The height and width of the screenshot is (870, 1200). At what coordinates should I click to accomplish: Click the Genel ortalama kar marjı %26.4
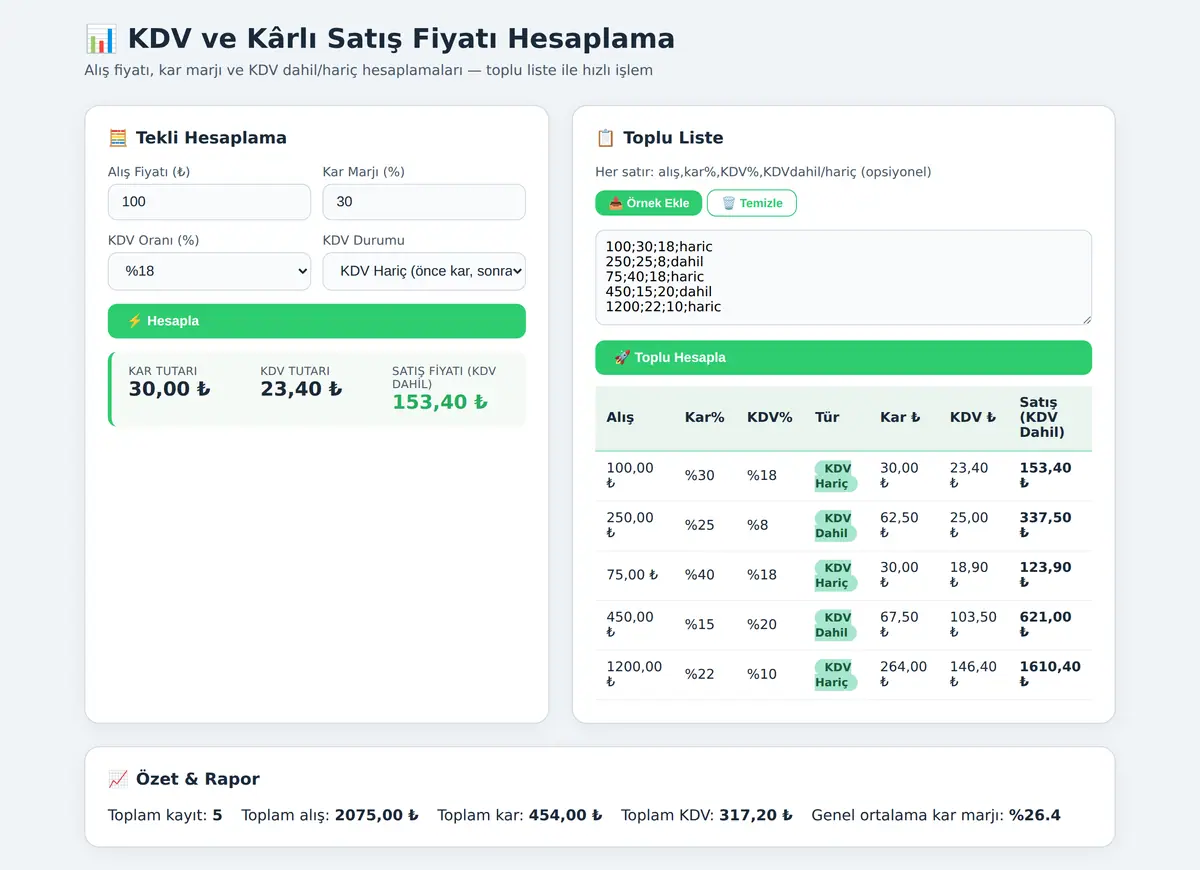(x=936, y=815)
